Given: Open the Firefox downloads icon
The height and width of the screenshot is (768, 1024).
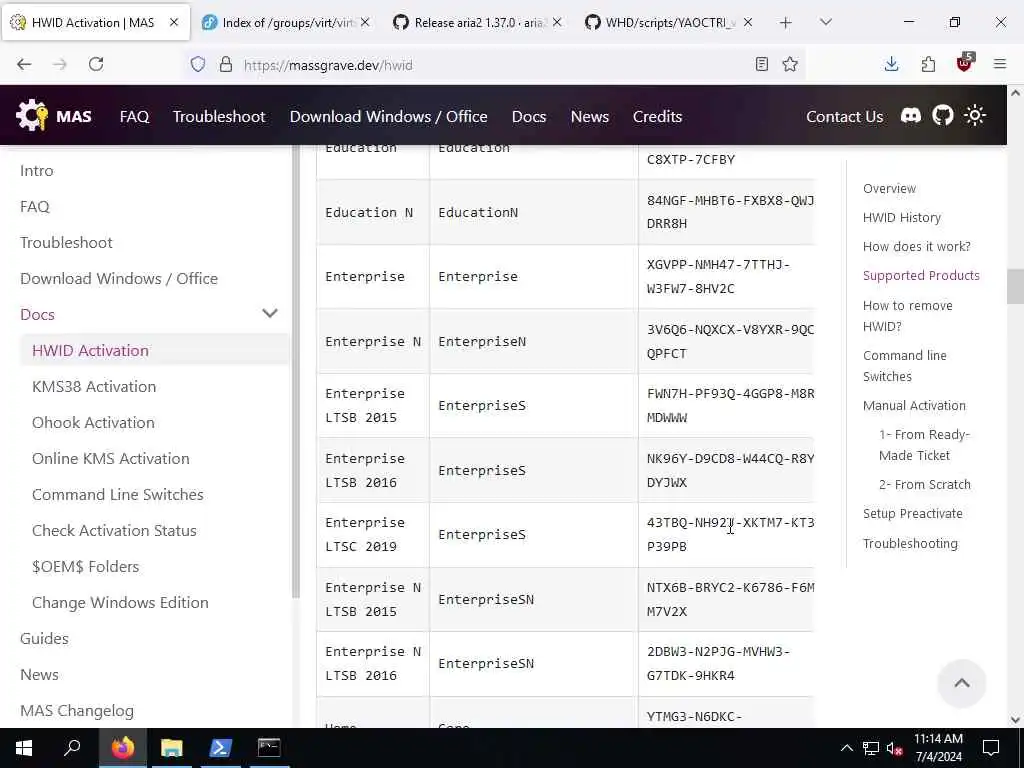Looking at the screenshot, I should (x=891, y=64).
